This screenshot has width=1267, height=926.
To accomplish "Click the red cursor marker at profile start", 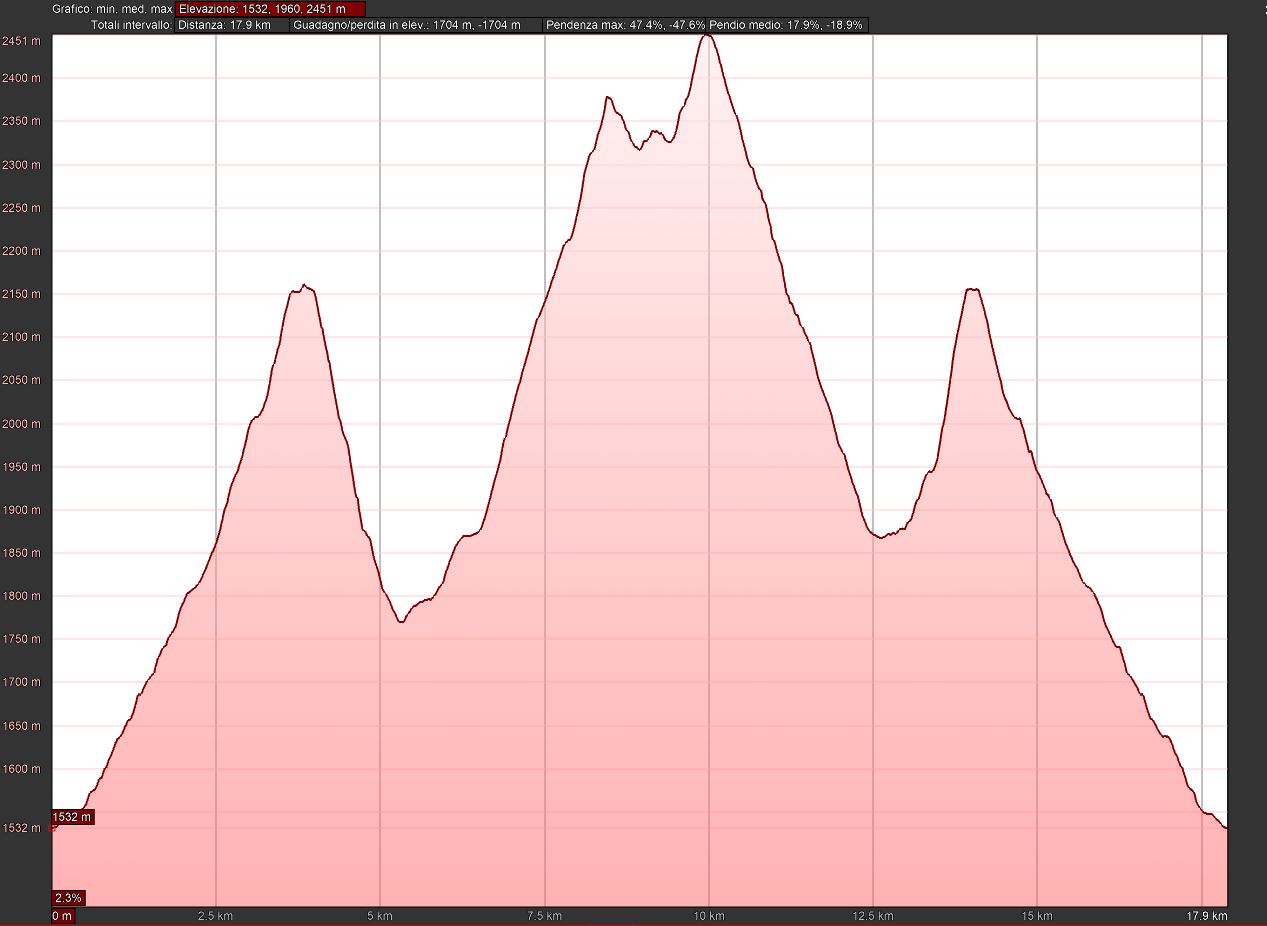I will click(53, 827).
